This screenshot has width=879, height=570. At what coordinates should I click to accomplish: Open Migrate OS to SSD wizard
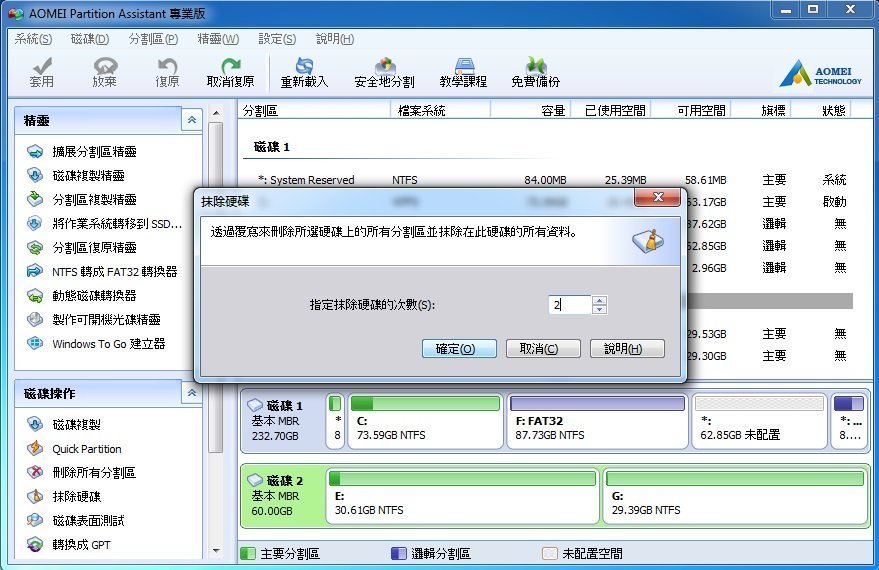coord(104,224)
